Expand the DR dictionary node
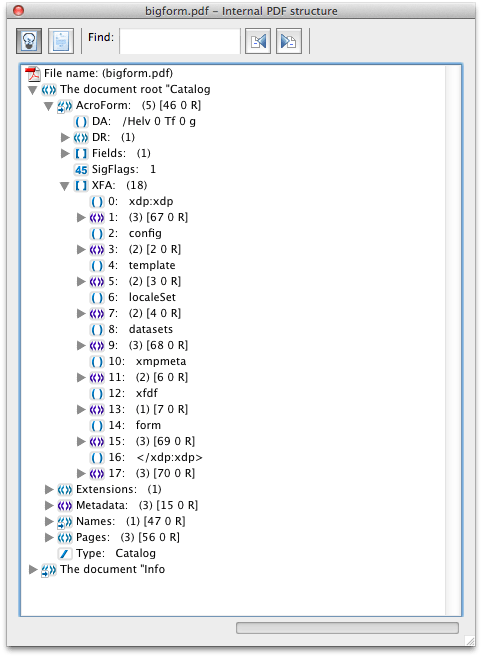The width and height of the screenshot is (482, 657). click(x=65, y=137)
